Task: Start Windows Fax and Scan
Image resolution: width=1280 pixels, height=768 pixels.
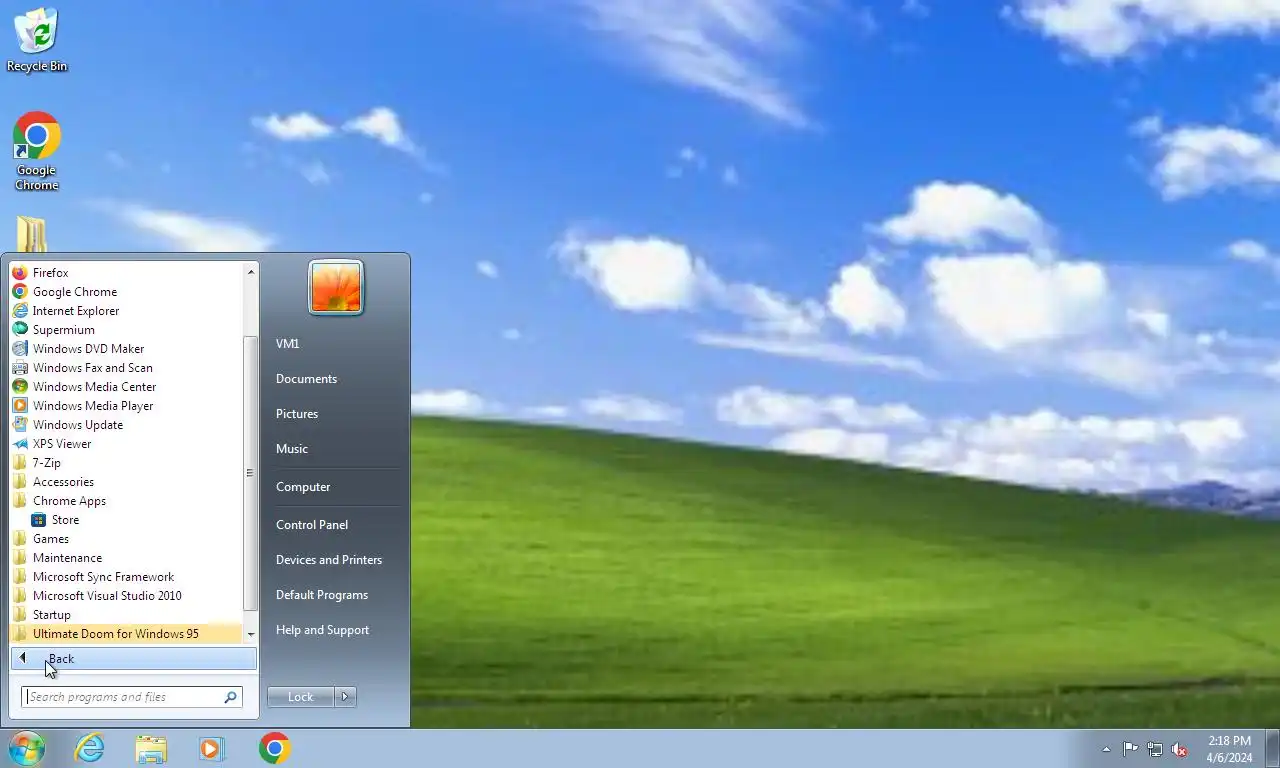Action: (x=126, y=367)
